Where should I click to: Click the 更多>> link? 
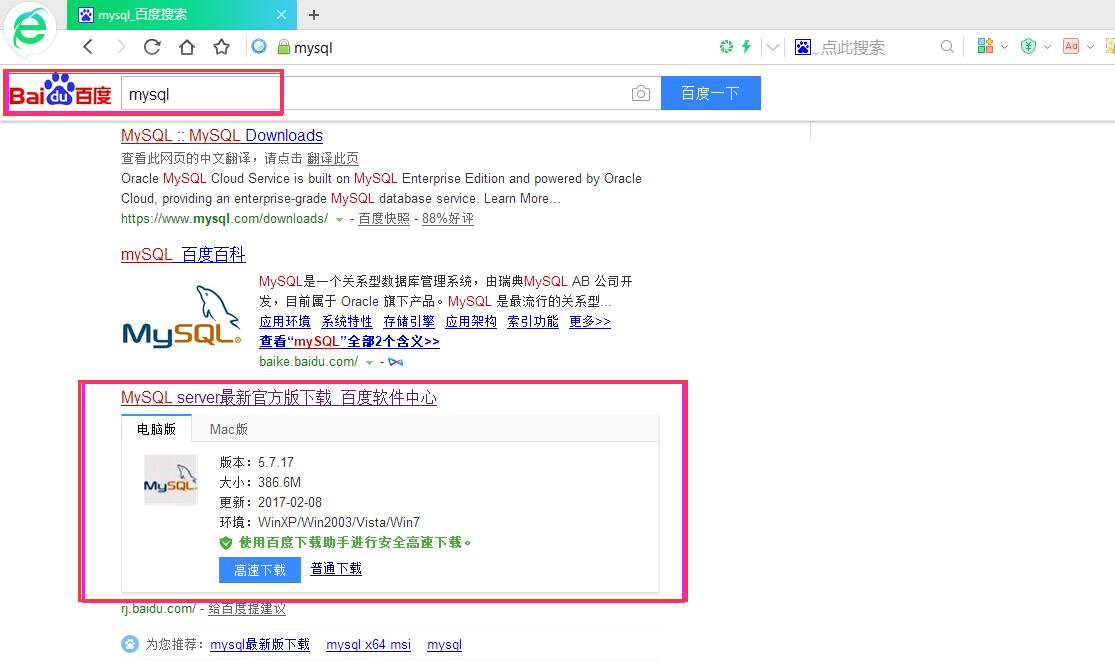coord(589,321)
